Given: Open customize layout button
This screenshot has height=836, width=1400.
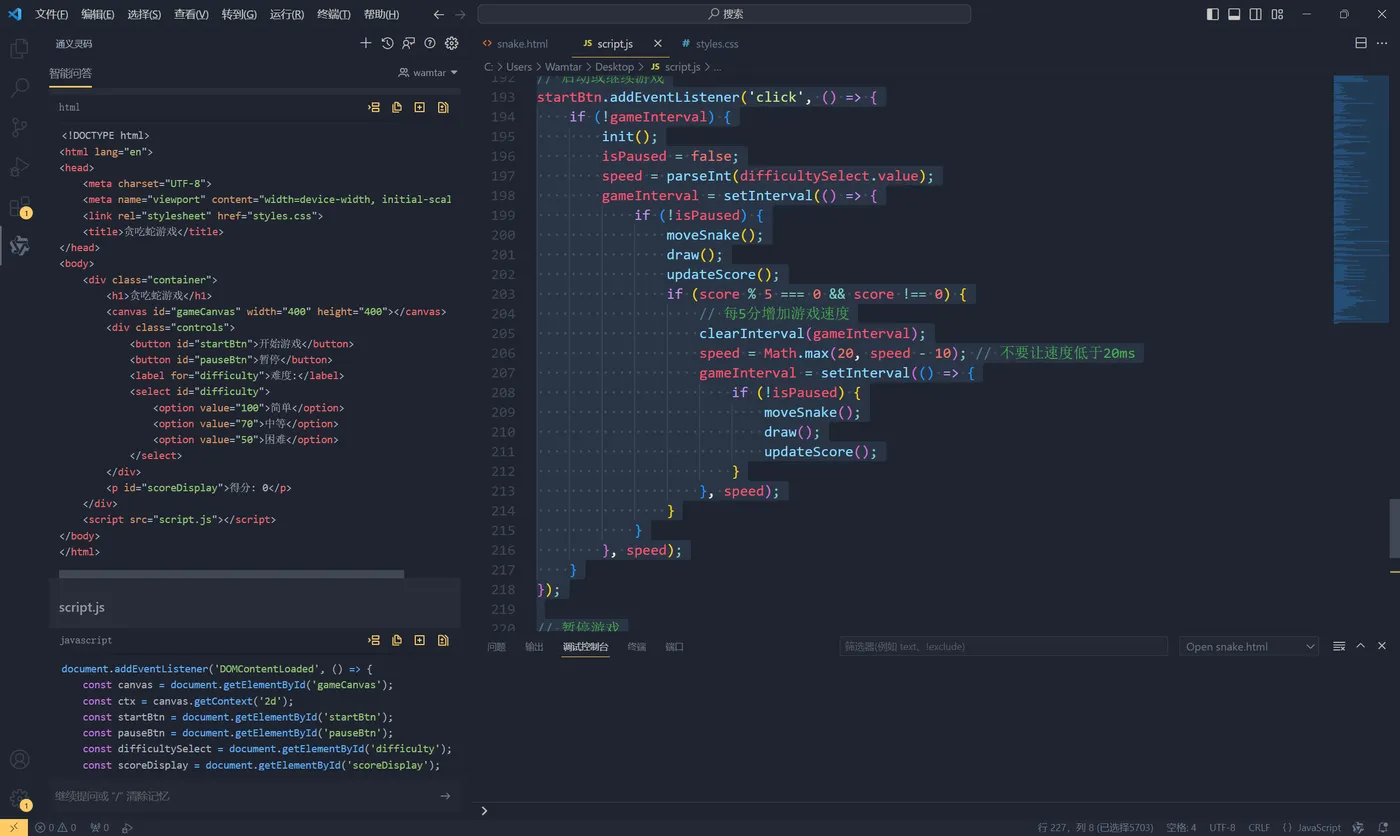Looking at the screenshot, I should pos(1278,14).
